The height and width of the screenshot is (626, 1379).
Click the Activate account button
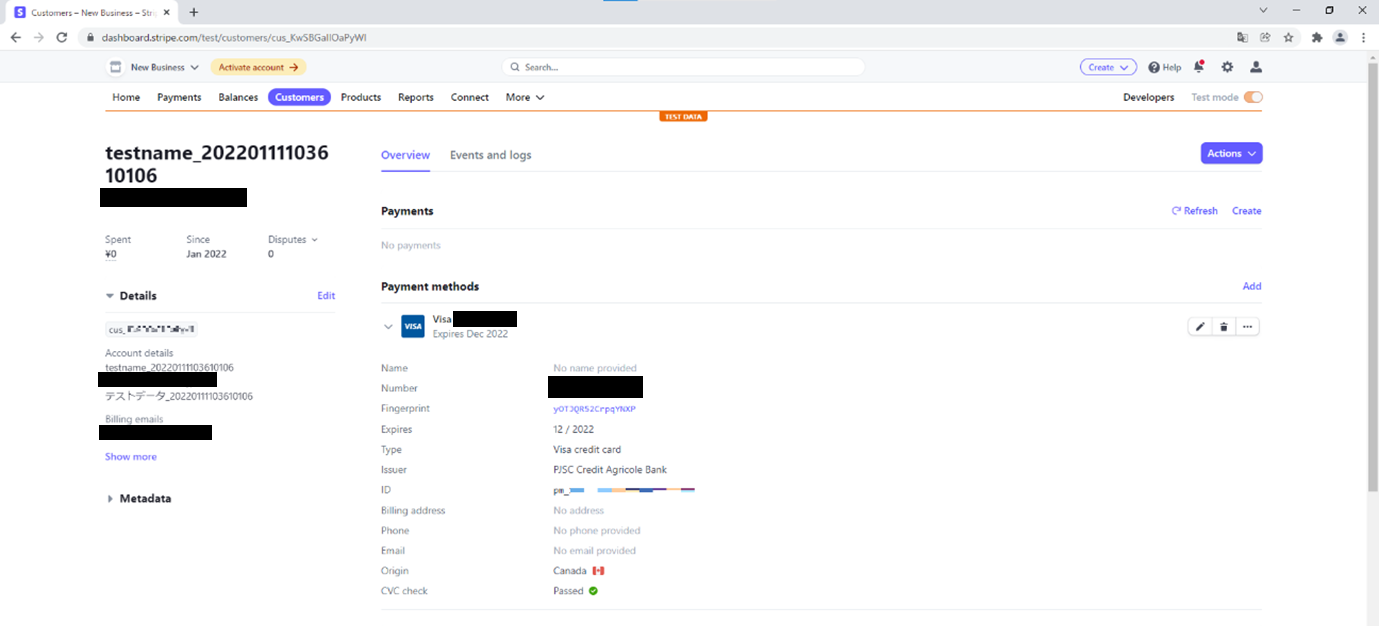258,67
